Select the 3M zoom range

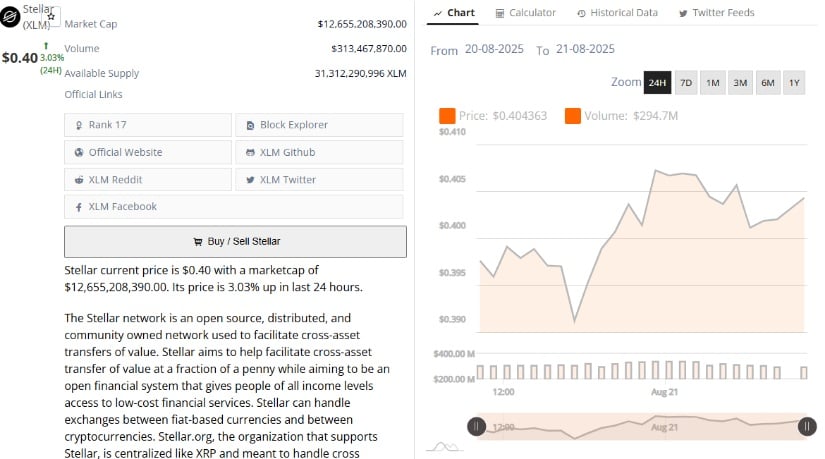(x=740, y=83)
